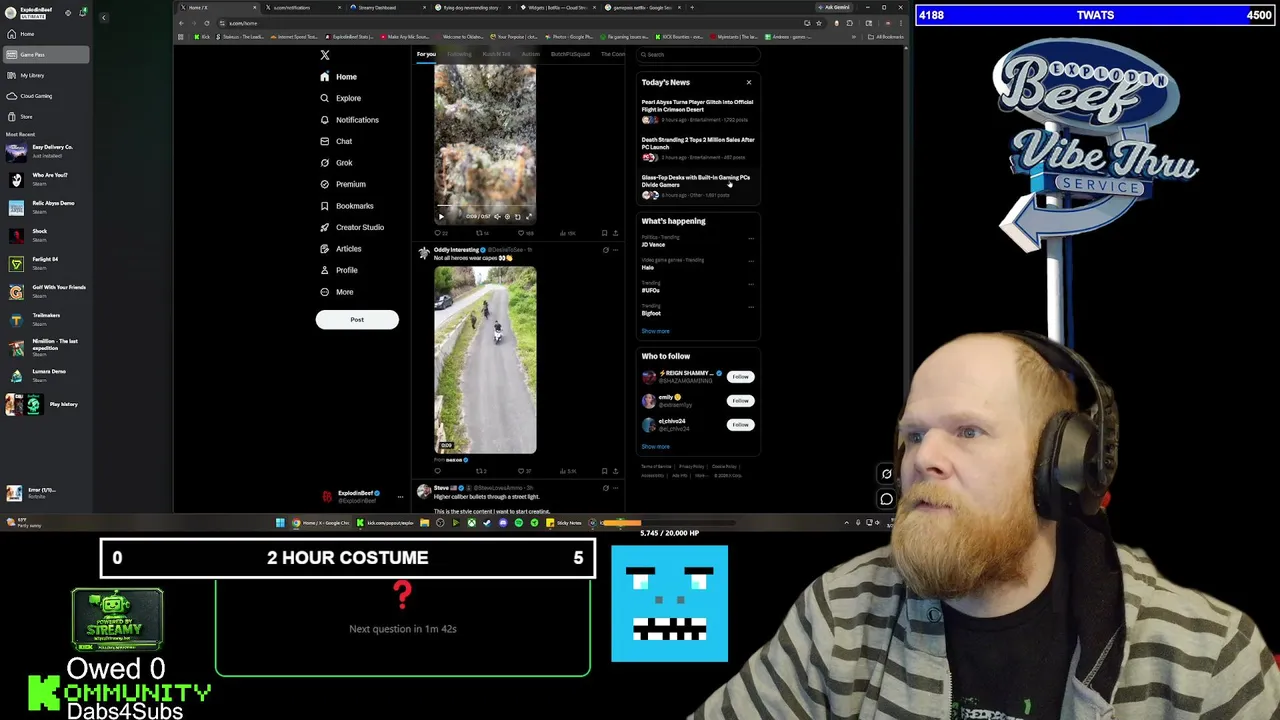Open the Spotify icon in taskbar
Image resolution: width=1280 pixels, height=720 pixels.
point(518,523)
